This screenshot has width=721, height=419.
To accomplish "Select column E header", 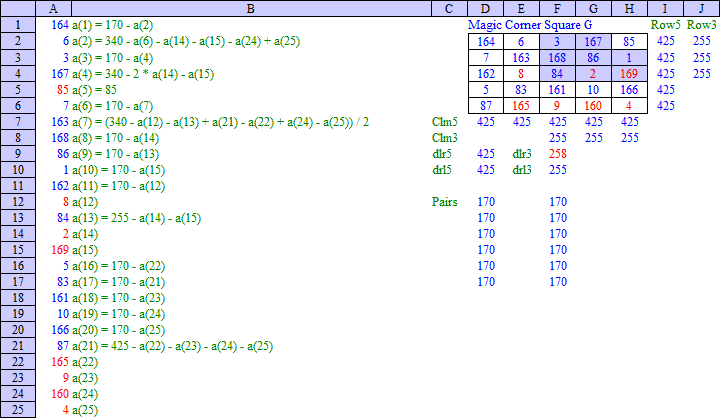I will point(521,8).
